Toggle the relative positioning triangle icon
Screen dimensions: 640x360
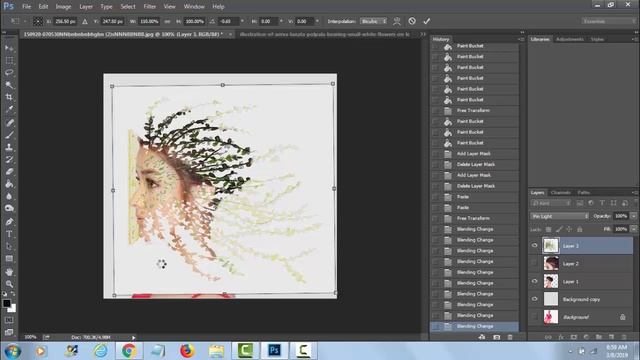click(x=84, y=21)
